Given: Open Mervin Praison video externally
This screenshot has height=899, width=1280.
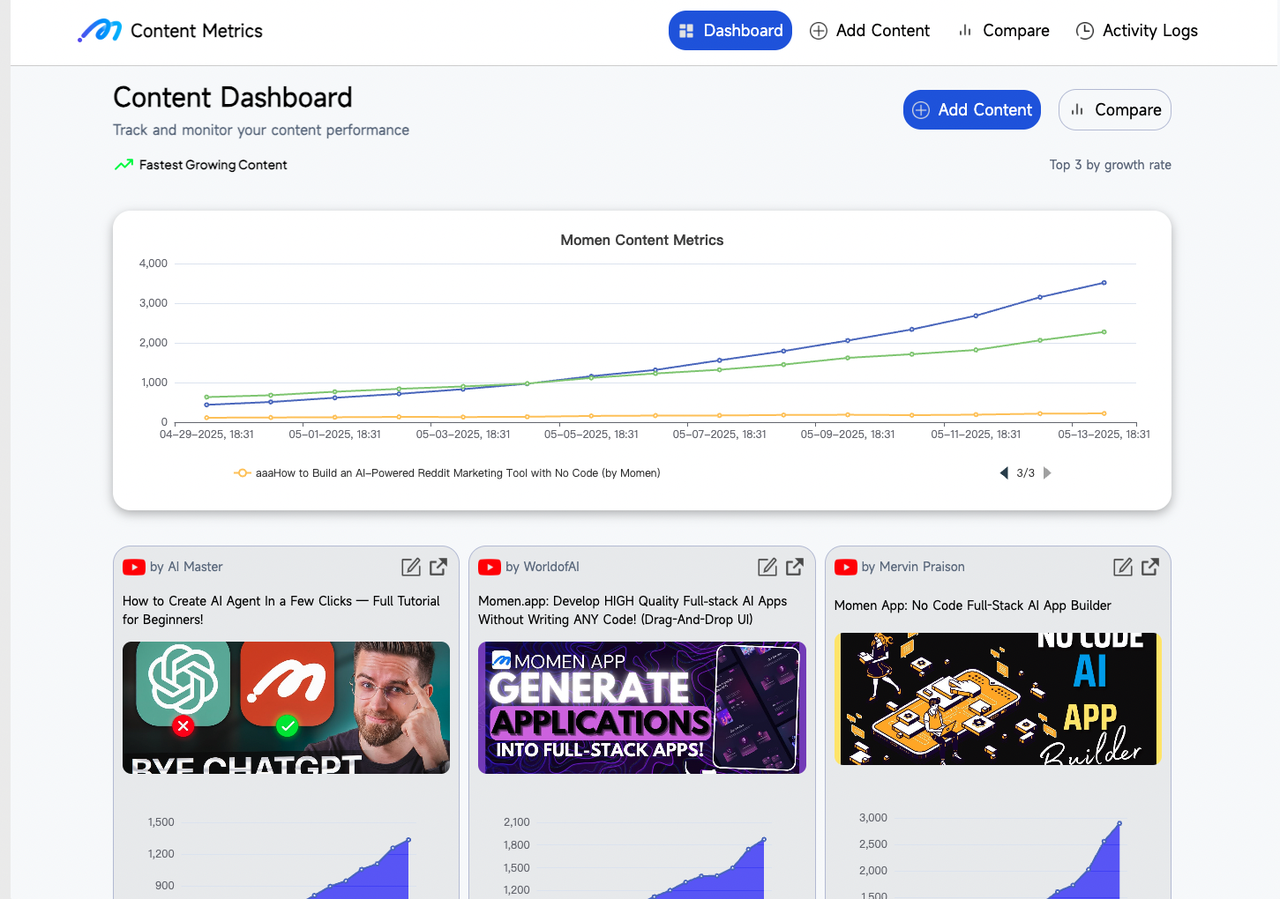Looking at the screenshot, I should coord(1150,567).
